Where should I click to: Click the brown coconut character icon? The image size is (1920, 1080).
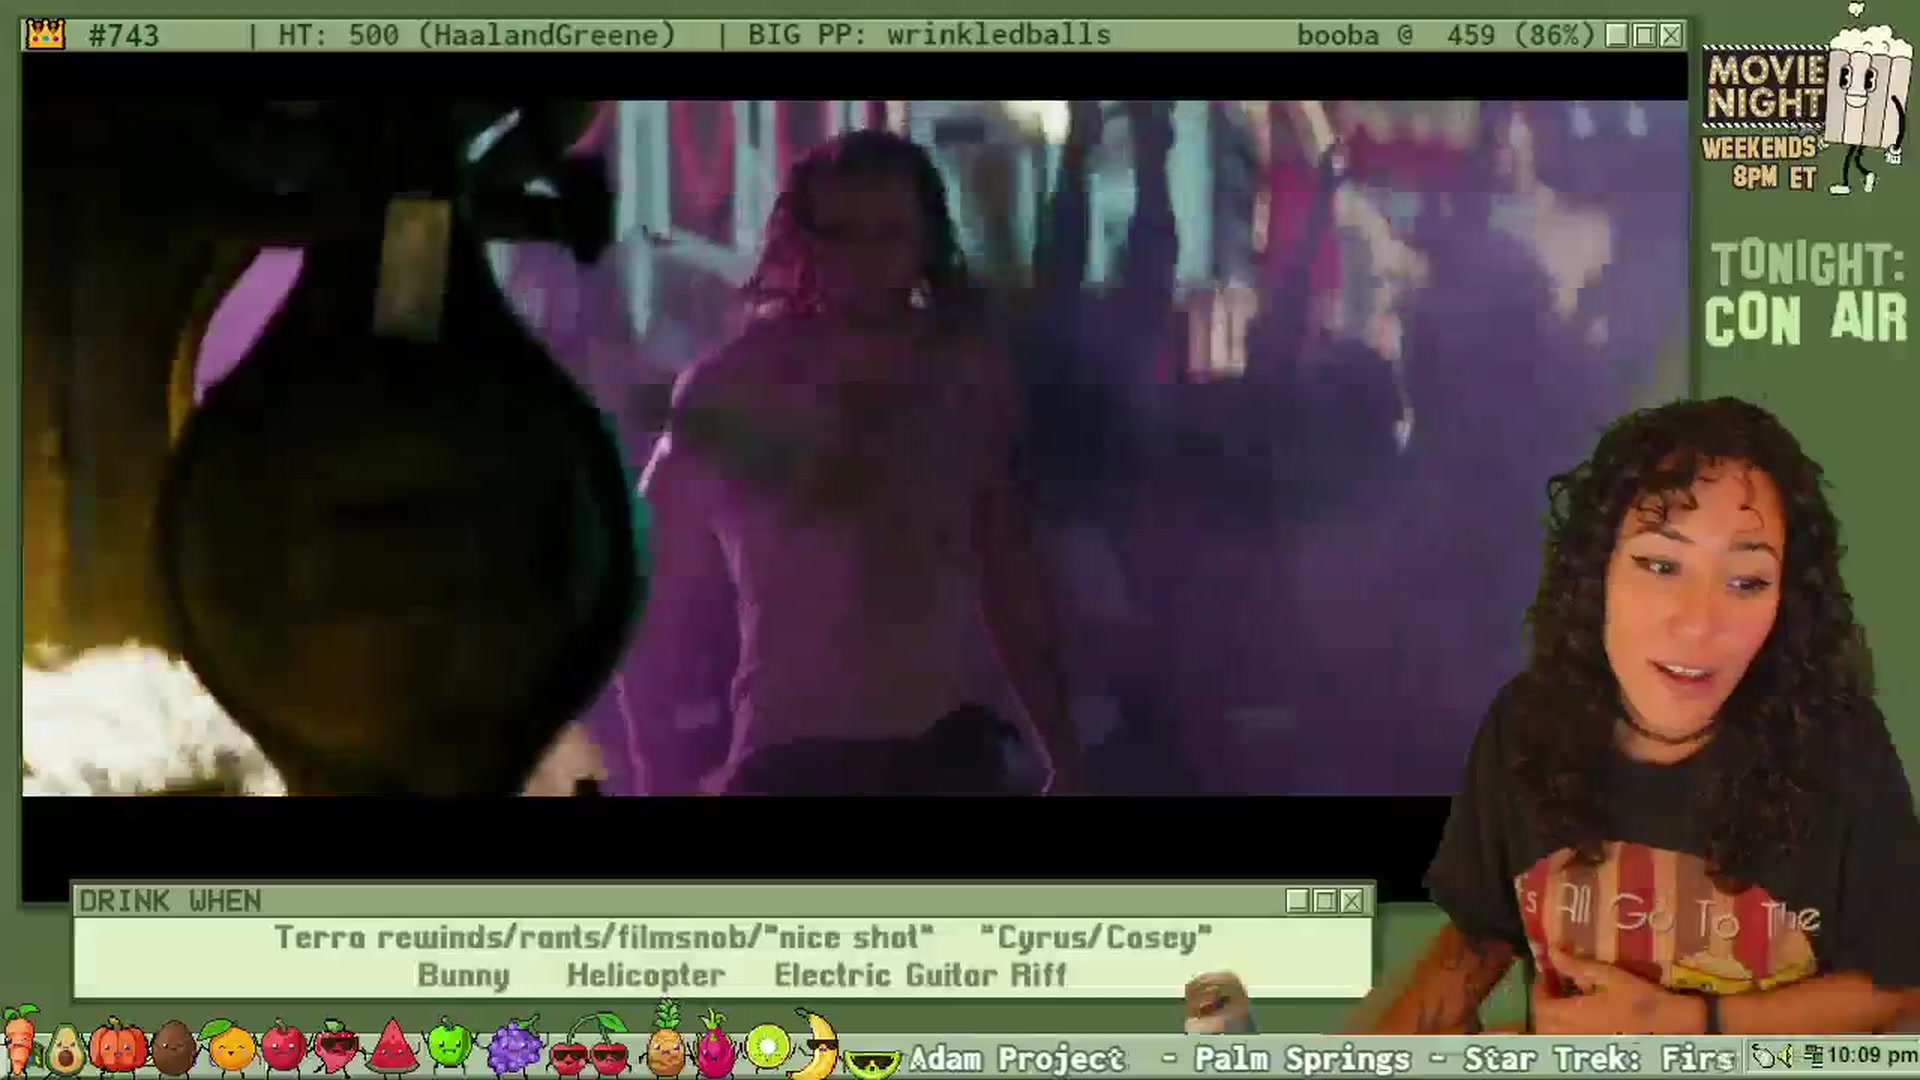174,1047
